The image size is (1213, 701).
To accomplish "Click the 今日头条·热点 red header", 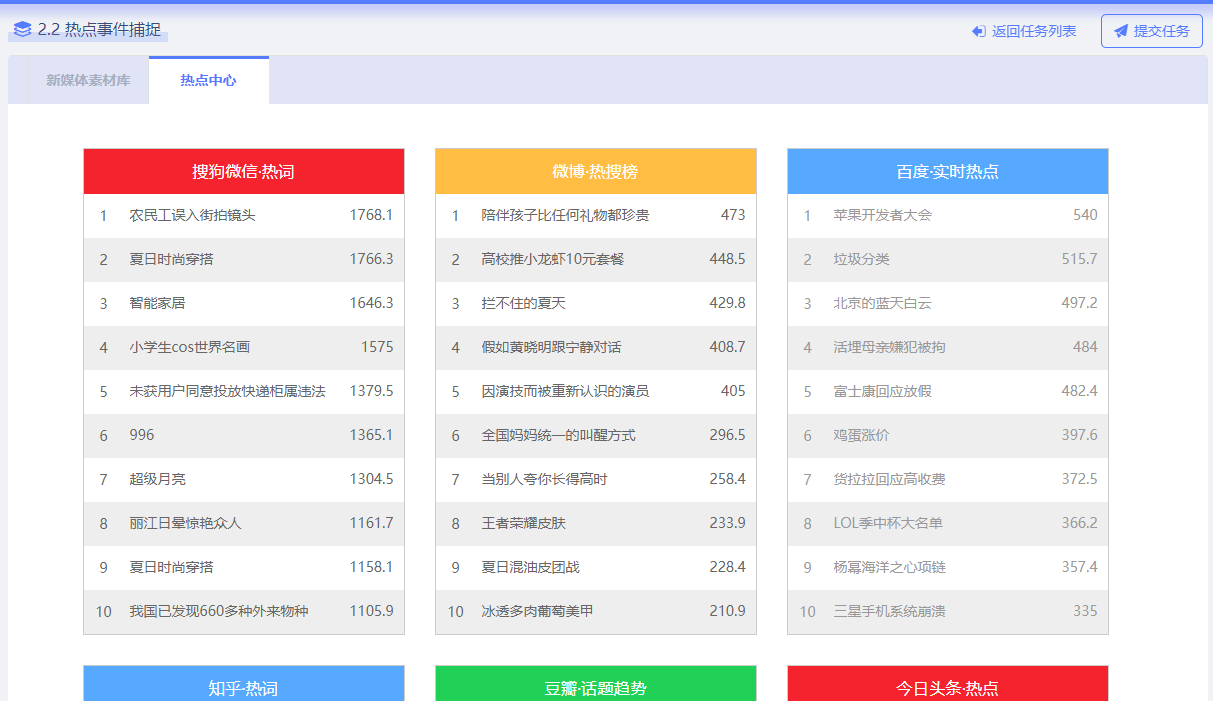I will pos(948,684).
